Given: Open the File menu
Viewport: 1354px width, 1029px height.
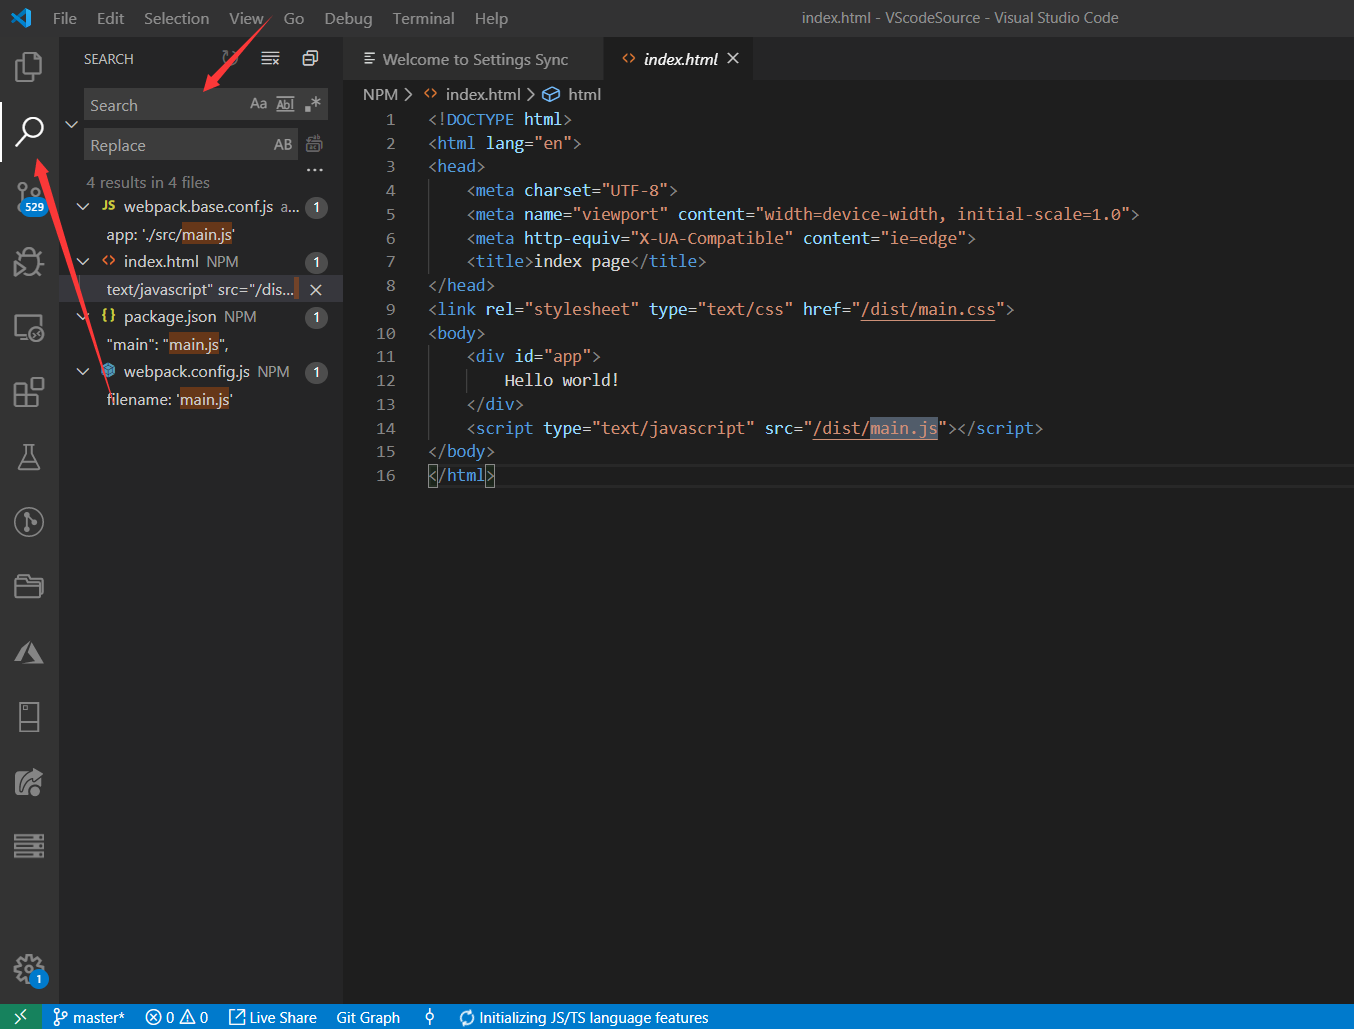Looking at the screenshot, I should pos(64,18).
